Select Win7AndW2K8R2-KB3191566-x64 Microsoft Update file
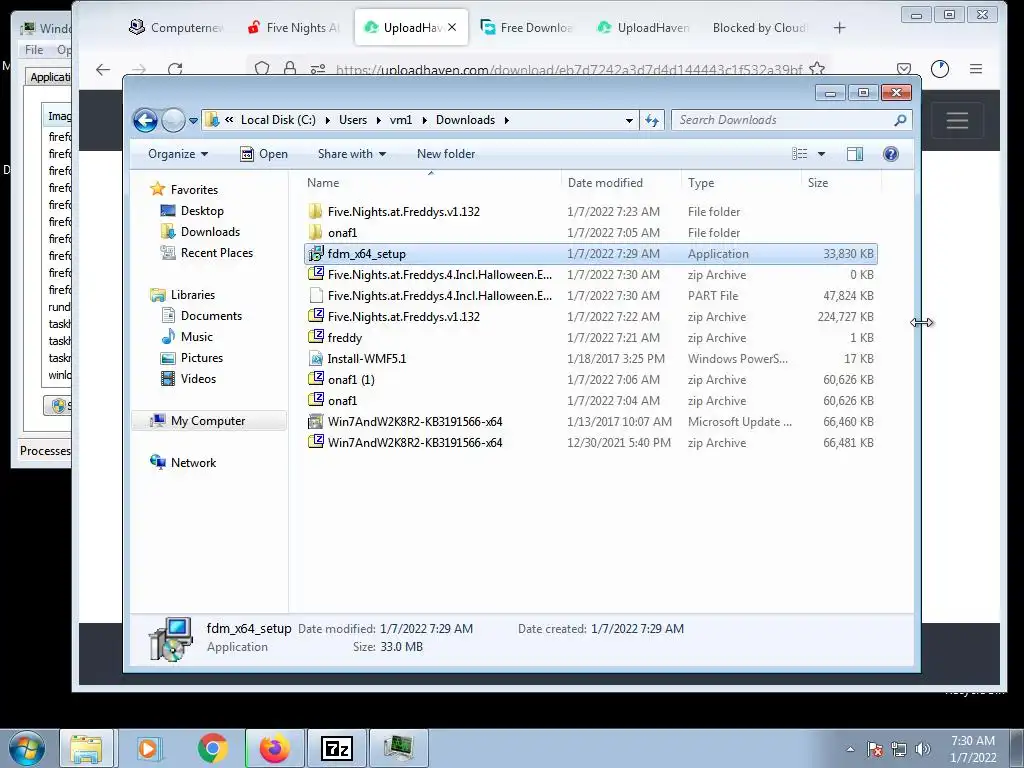Image resolution: width=1024 pixels, height=768 pixels. (590, 421)
